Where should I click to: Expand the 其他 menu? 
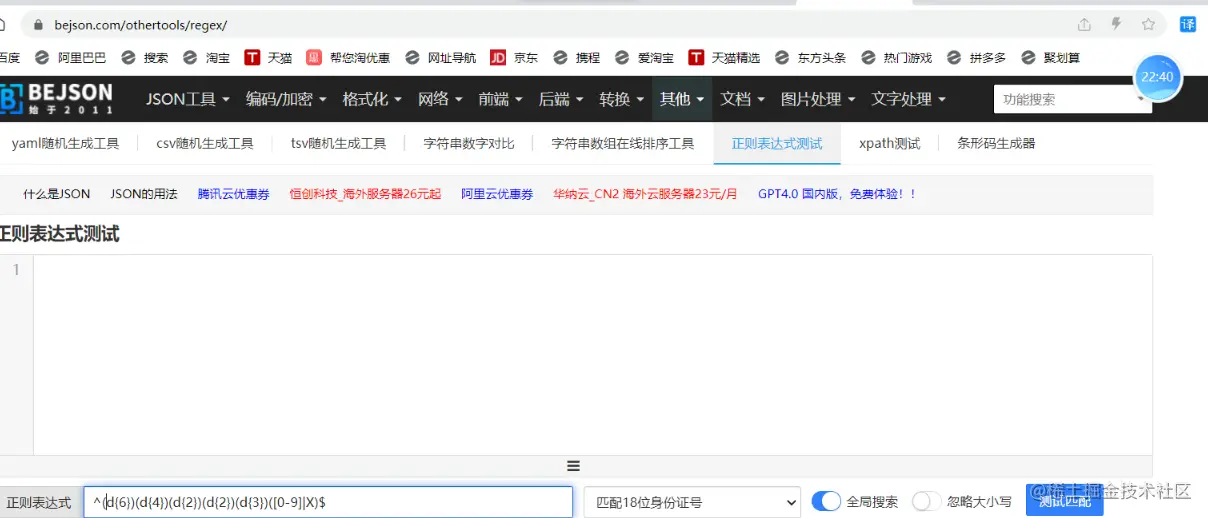click(682, 99)
